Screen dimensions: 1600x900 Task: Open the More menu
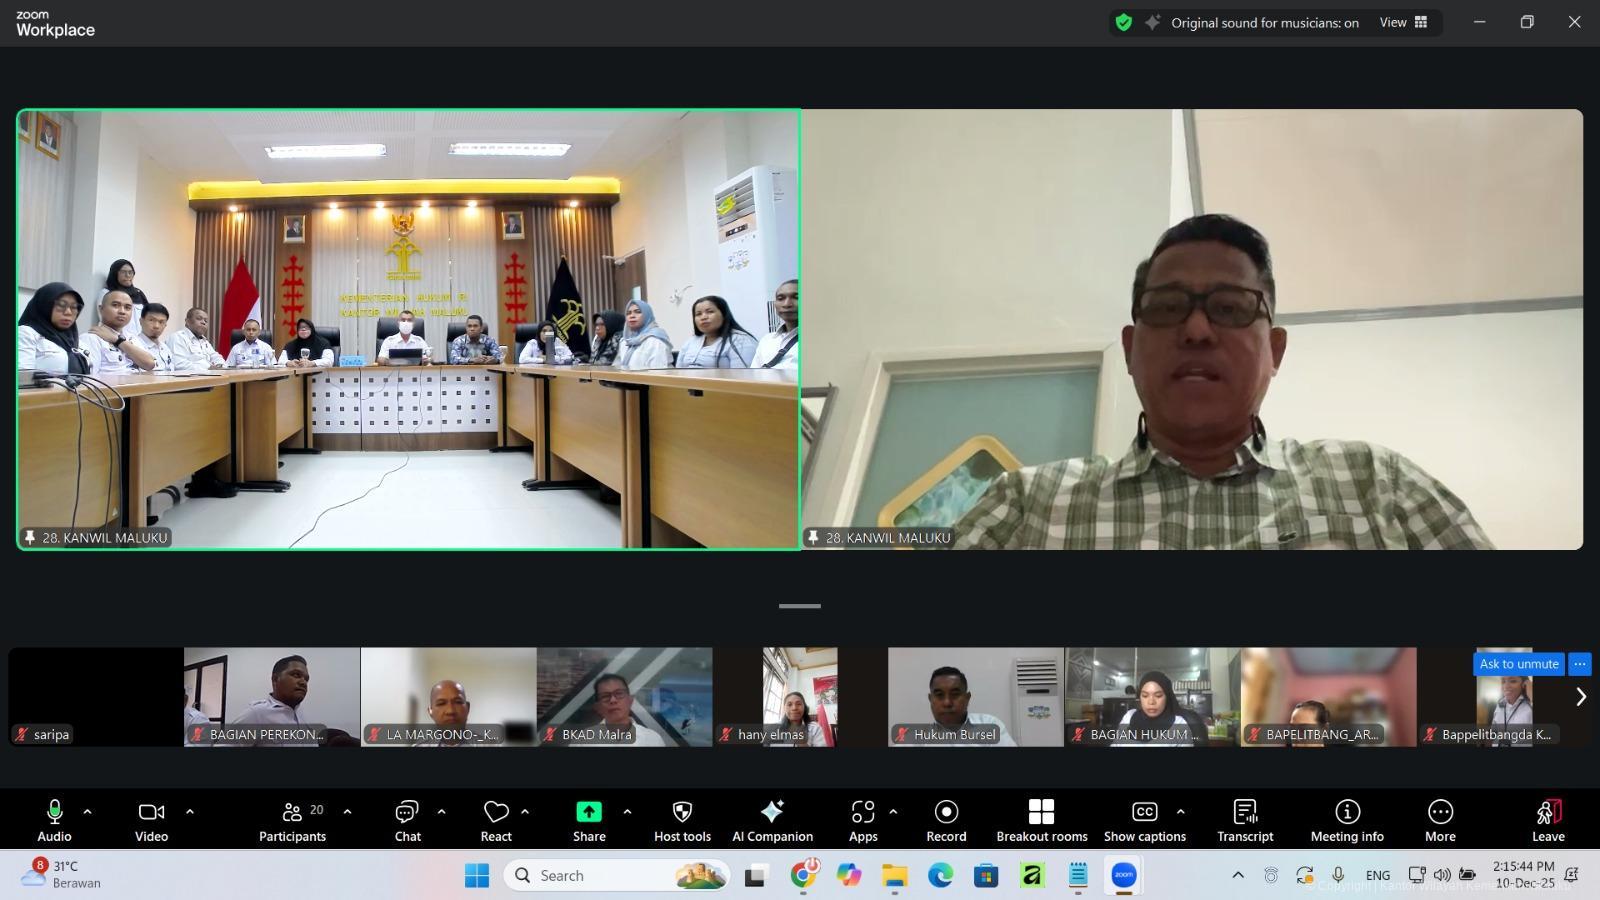click(1440, 820)
